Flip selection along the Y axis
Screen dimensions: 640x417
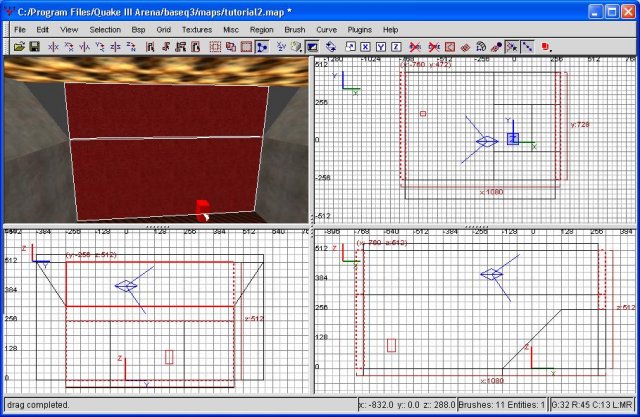[84, 47]
